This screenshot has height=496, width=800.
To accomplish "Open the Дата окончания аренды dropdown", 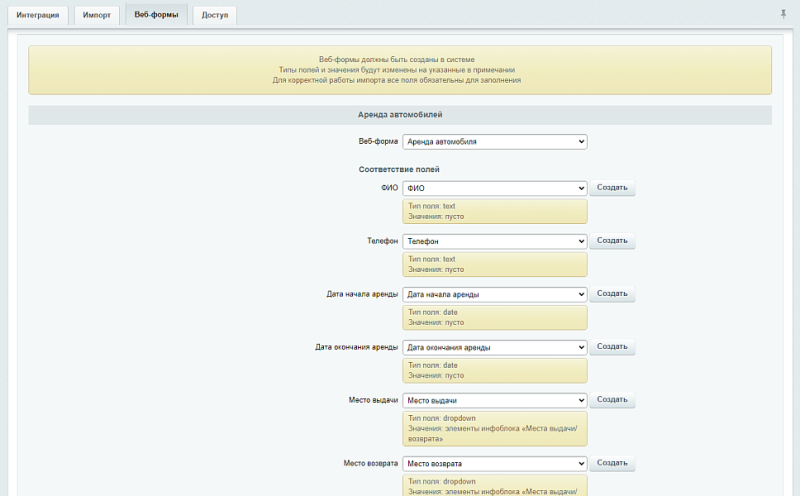I will [x=494, y=347].
